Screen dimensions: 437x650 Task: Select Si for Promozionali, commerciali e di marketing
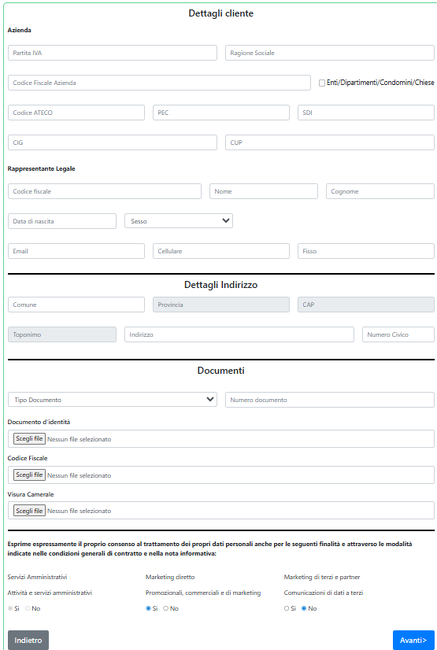[148, 609]
